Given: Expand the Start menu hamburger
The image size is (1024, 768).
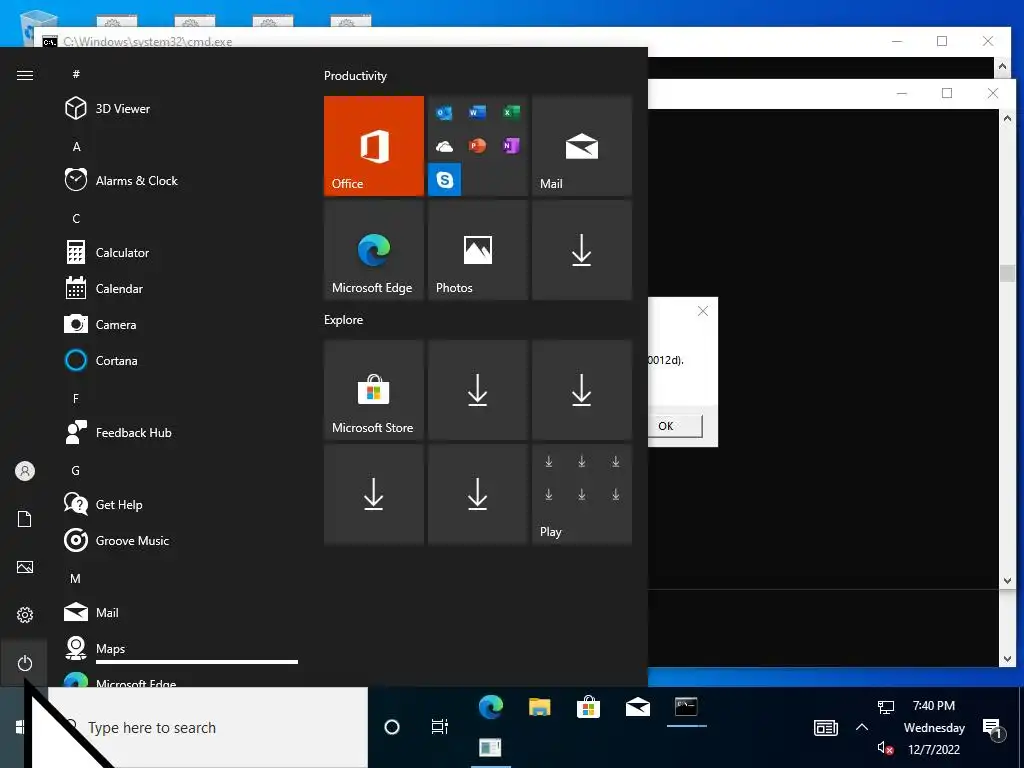Looking at the screenshot, I should click(24, 75).
